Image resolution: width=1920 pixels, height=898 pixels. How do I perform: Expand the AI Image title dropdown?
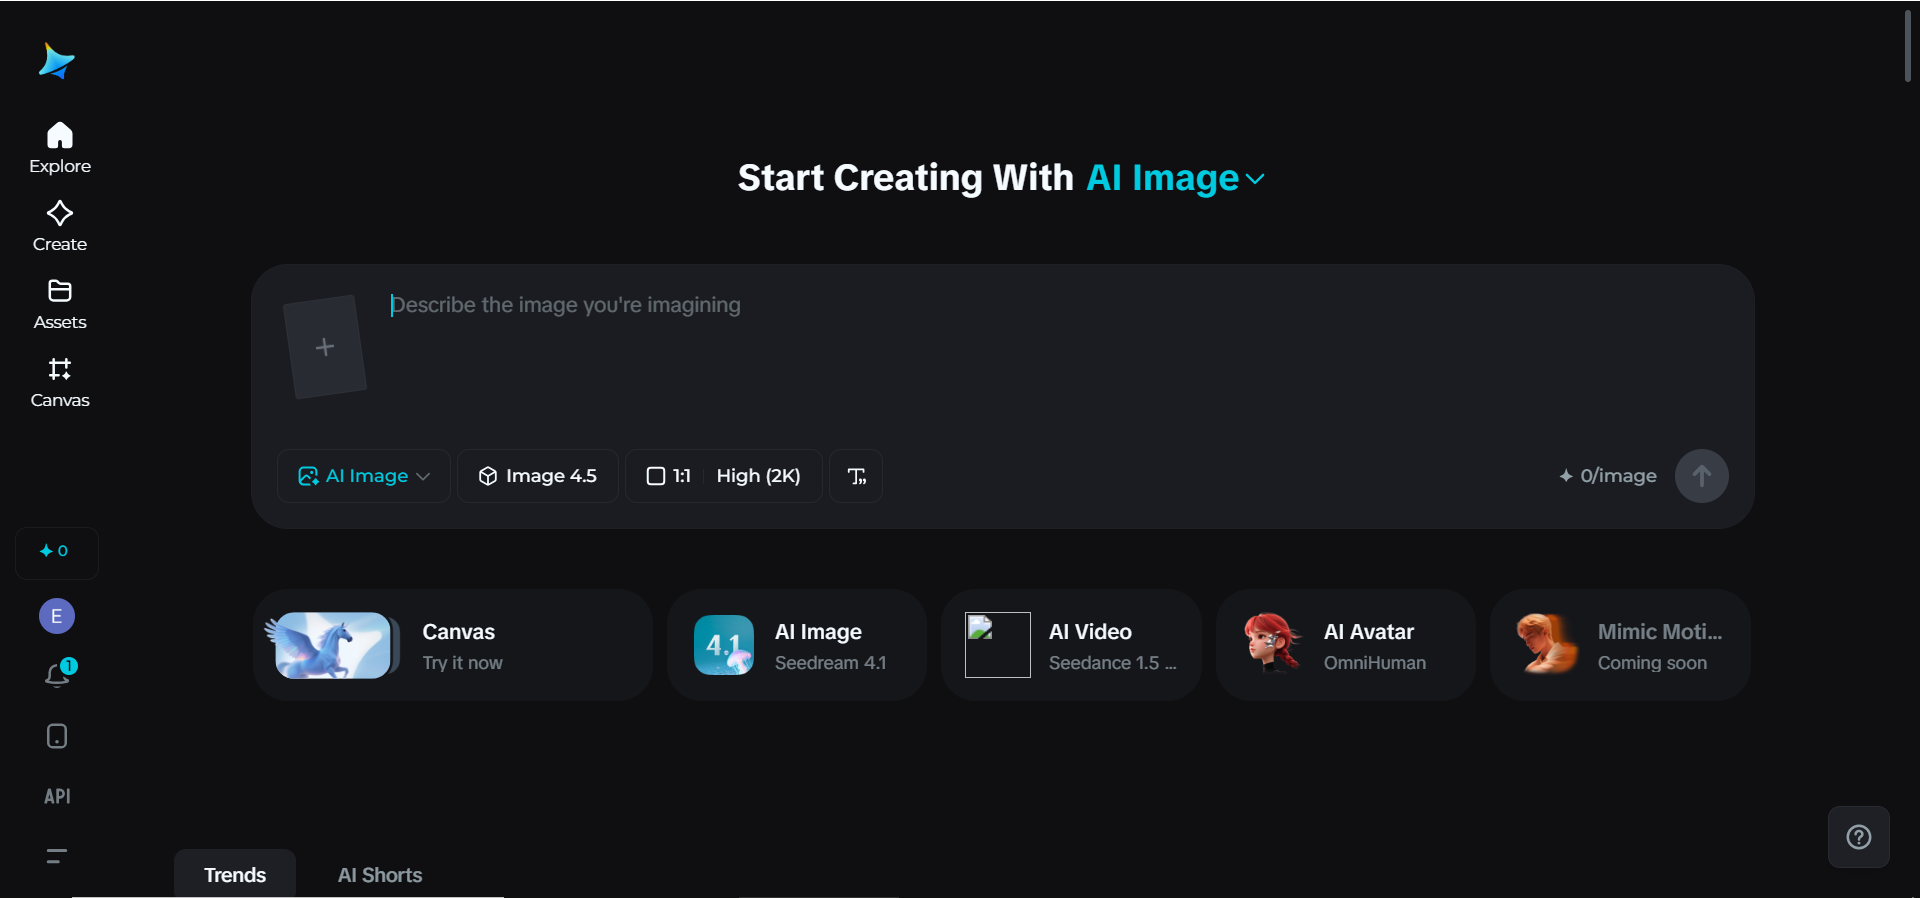pyautogui.click(x=1176, y=178)
